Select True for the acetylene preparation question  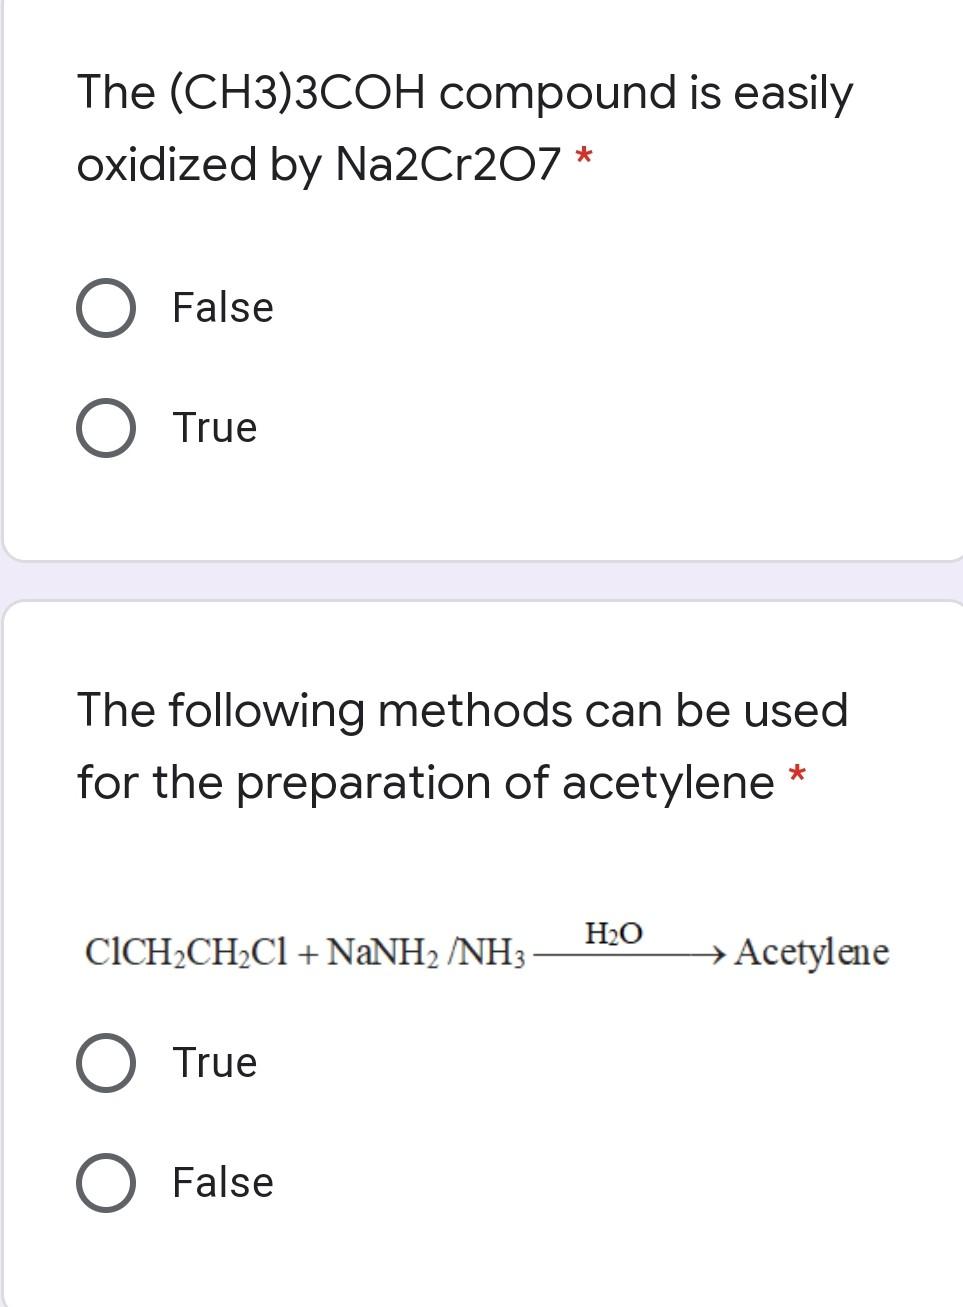click(105, 1063)
